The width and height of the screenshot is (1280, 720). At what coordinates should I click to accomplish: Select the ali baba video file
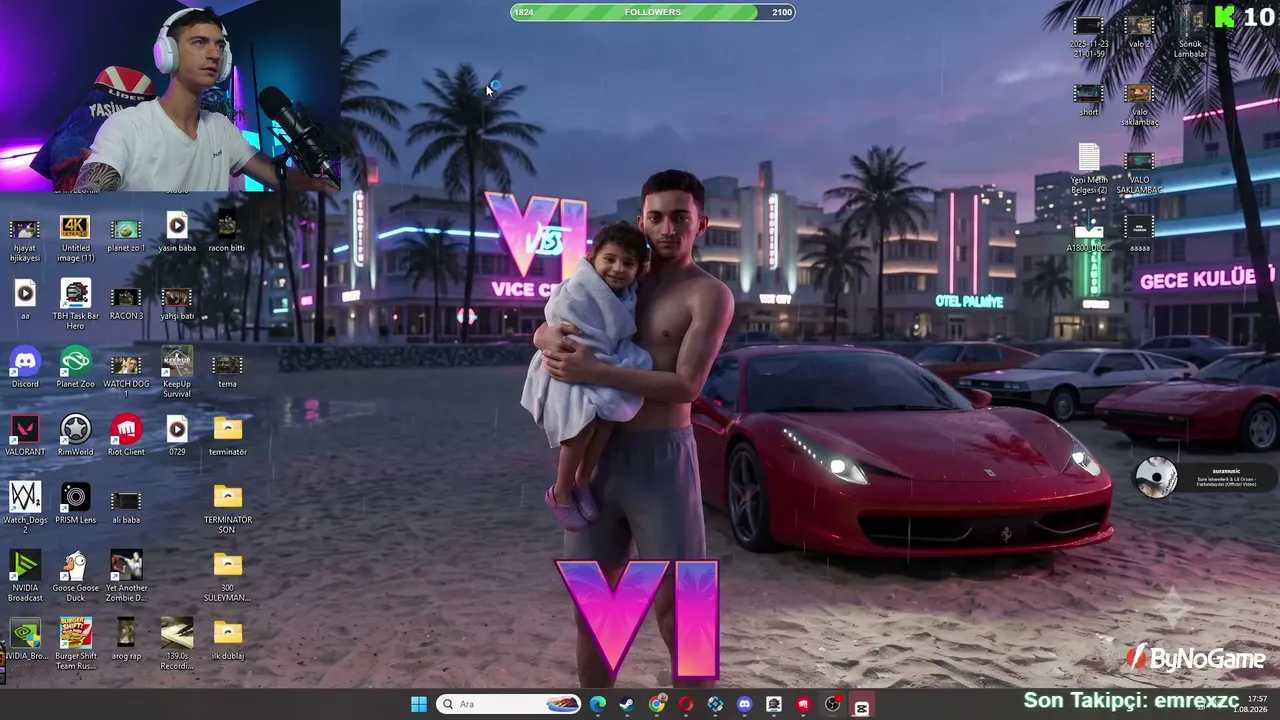pos(126,506)
